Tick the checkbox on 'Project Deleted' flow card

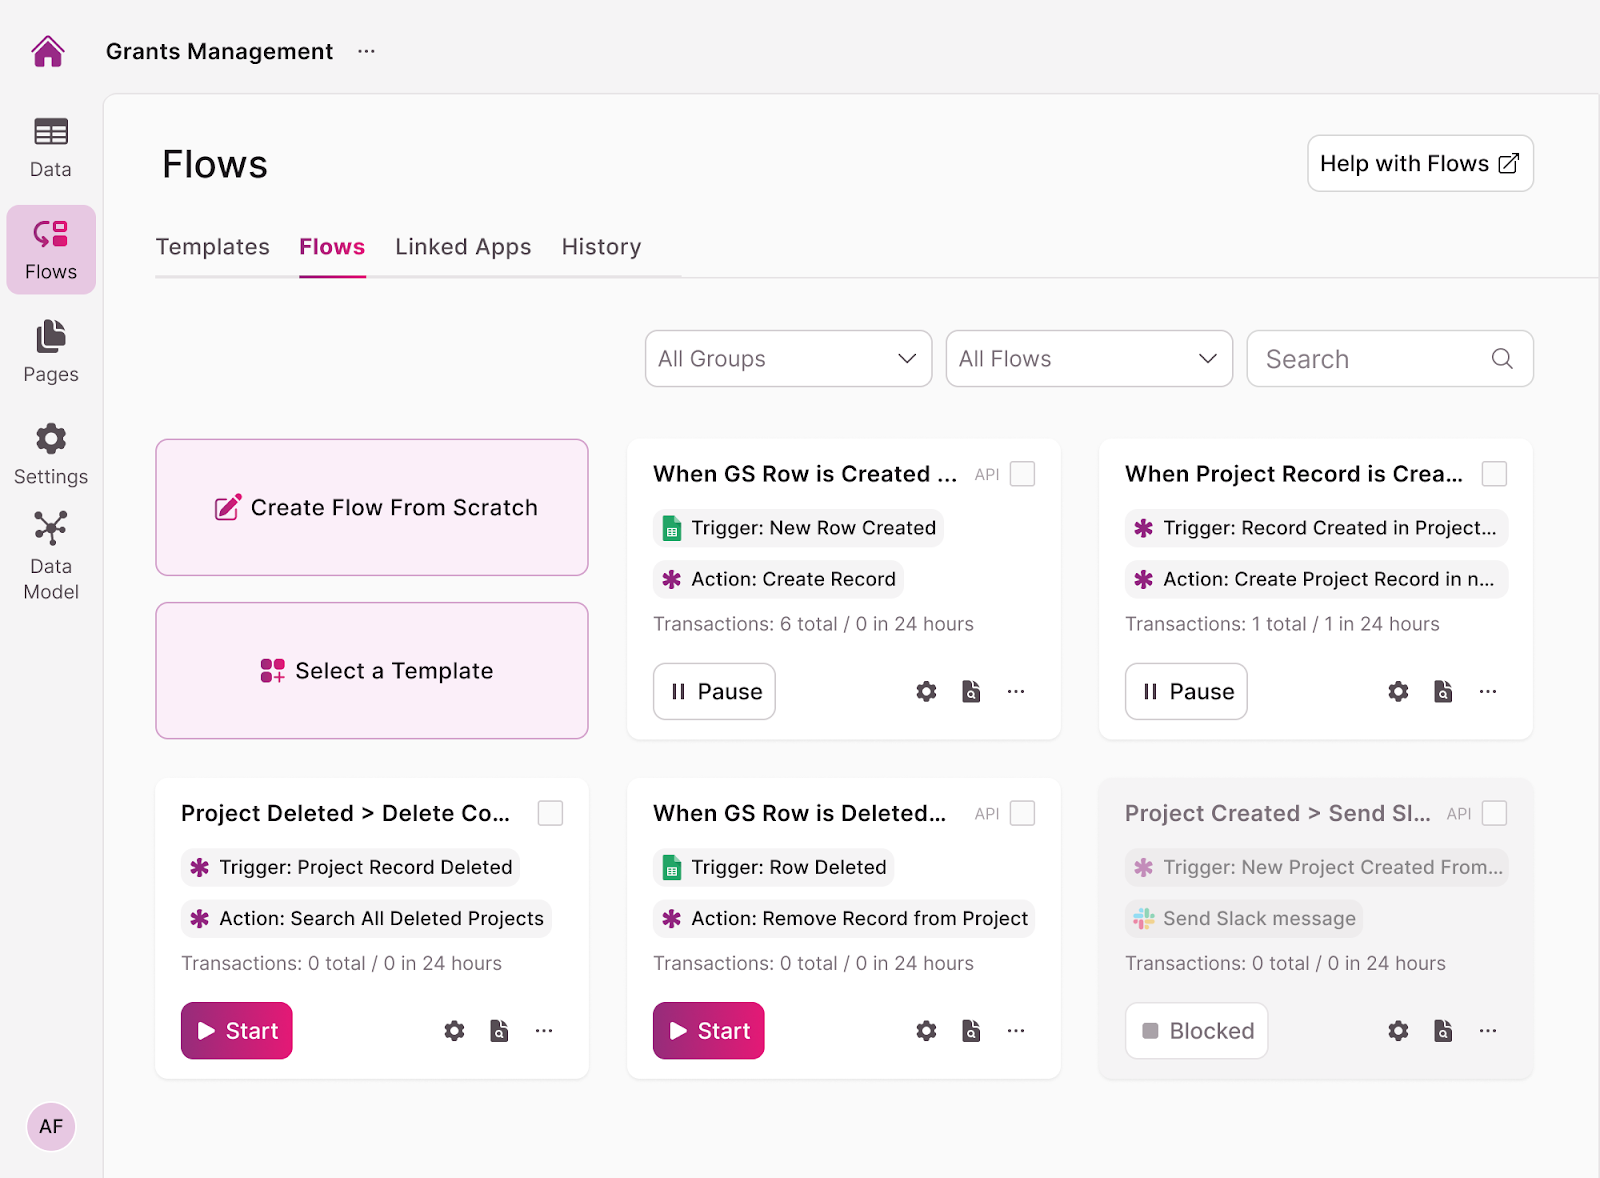(550, 813)
